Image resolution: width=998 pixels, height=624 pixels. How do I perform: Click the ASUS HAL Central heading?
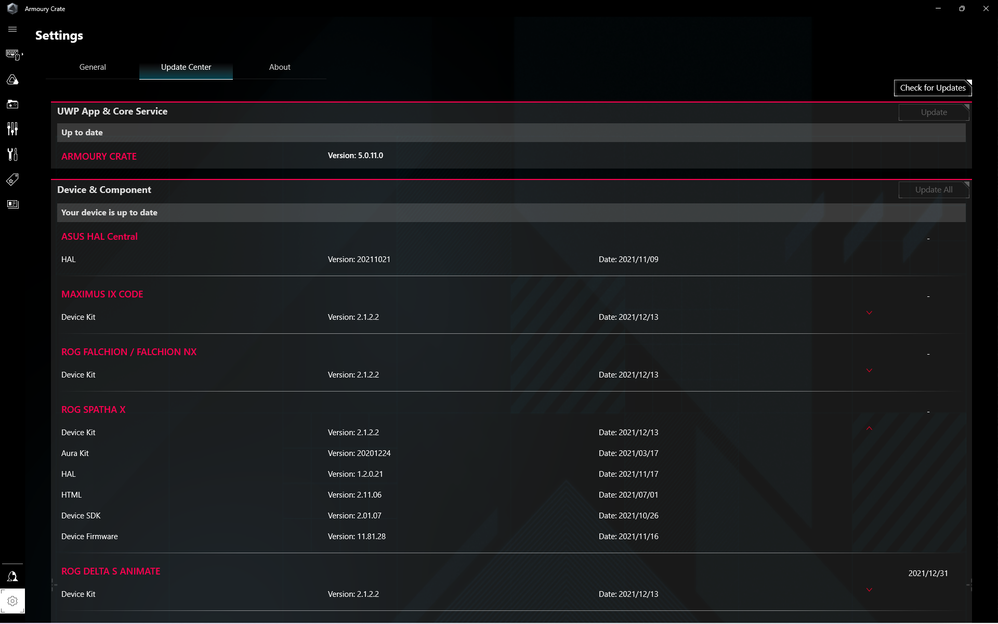[x=99, y=236]
